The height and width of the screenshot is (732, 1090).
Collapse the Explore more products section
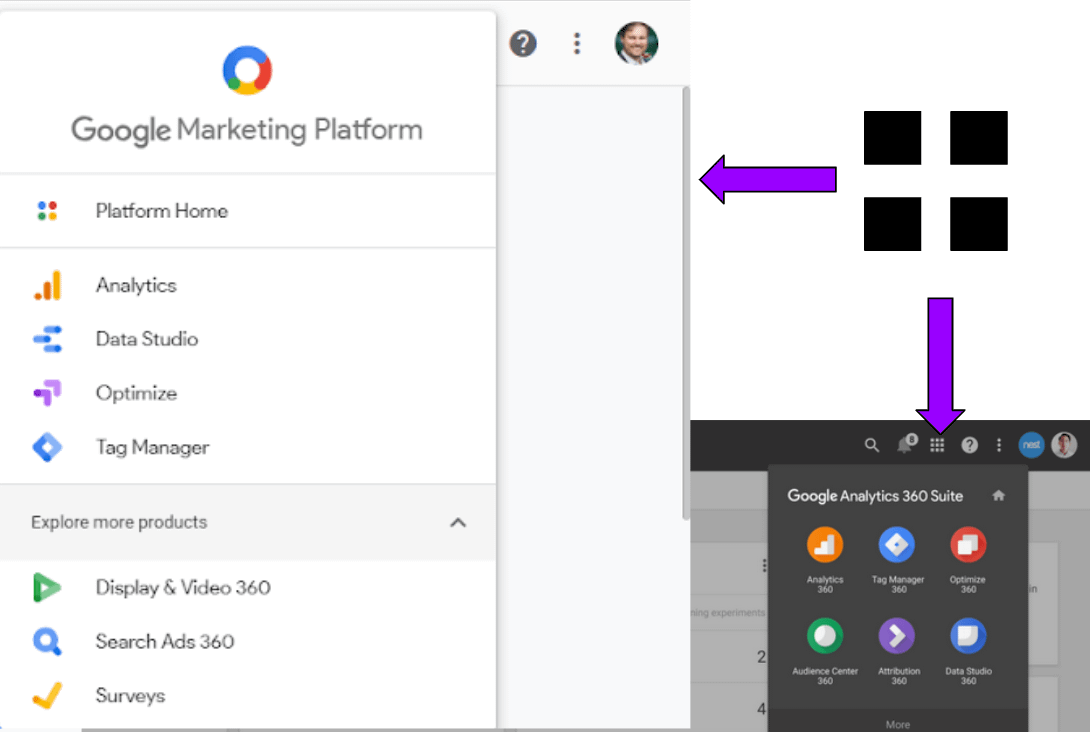[458, 522]
